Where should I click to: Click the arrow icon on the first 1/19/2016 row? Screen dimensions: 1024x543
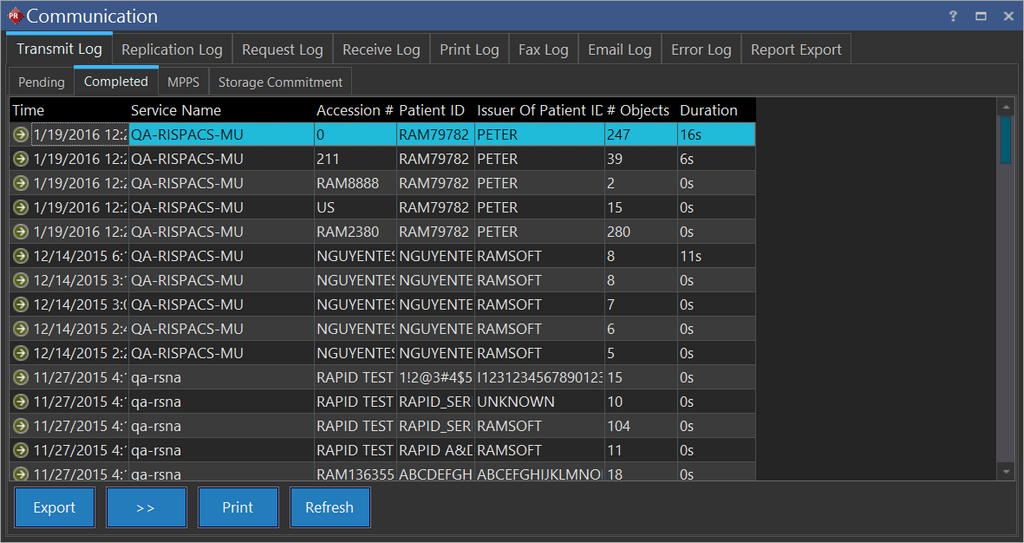(x=20, y=135)
